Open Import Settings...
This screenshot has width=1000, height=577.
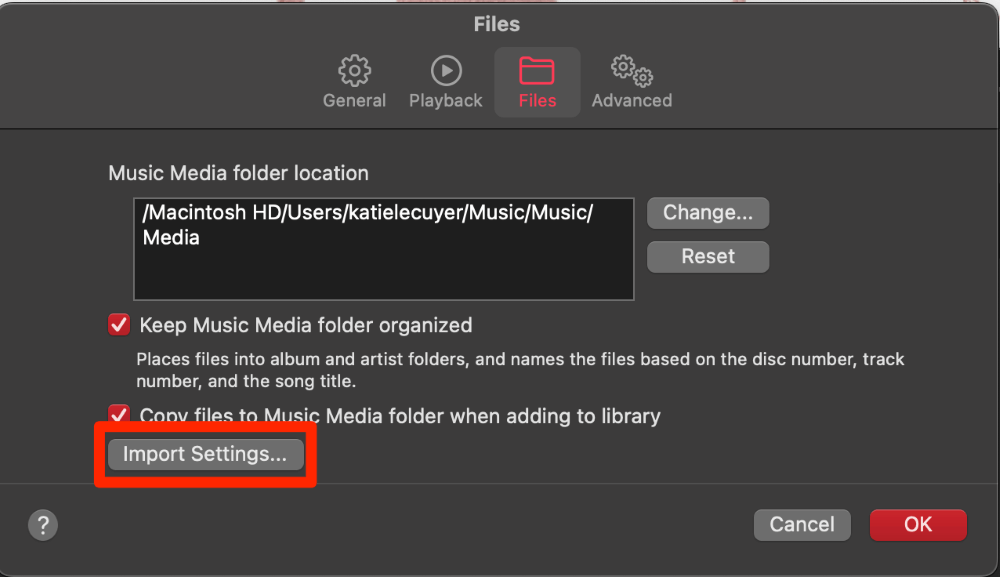point(205,454)
